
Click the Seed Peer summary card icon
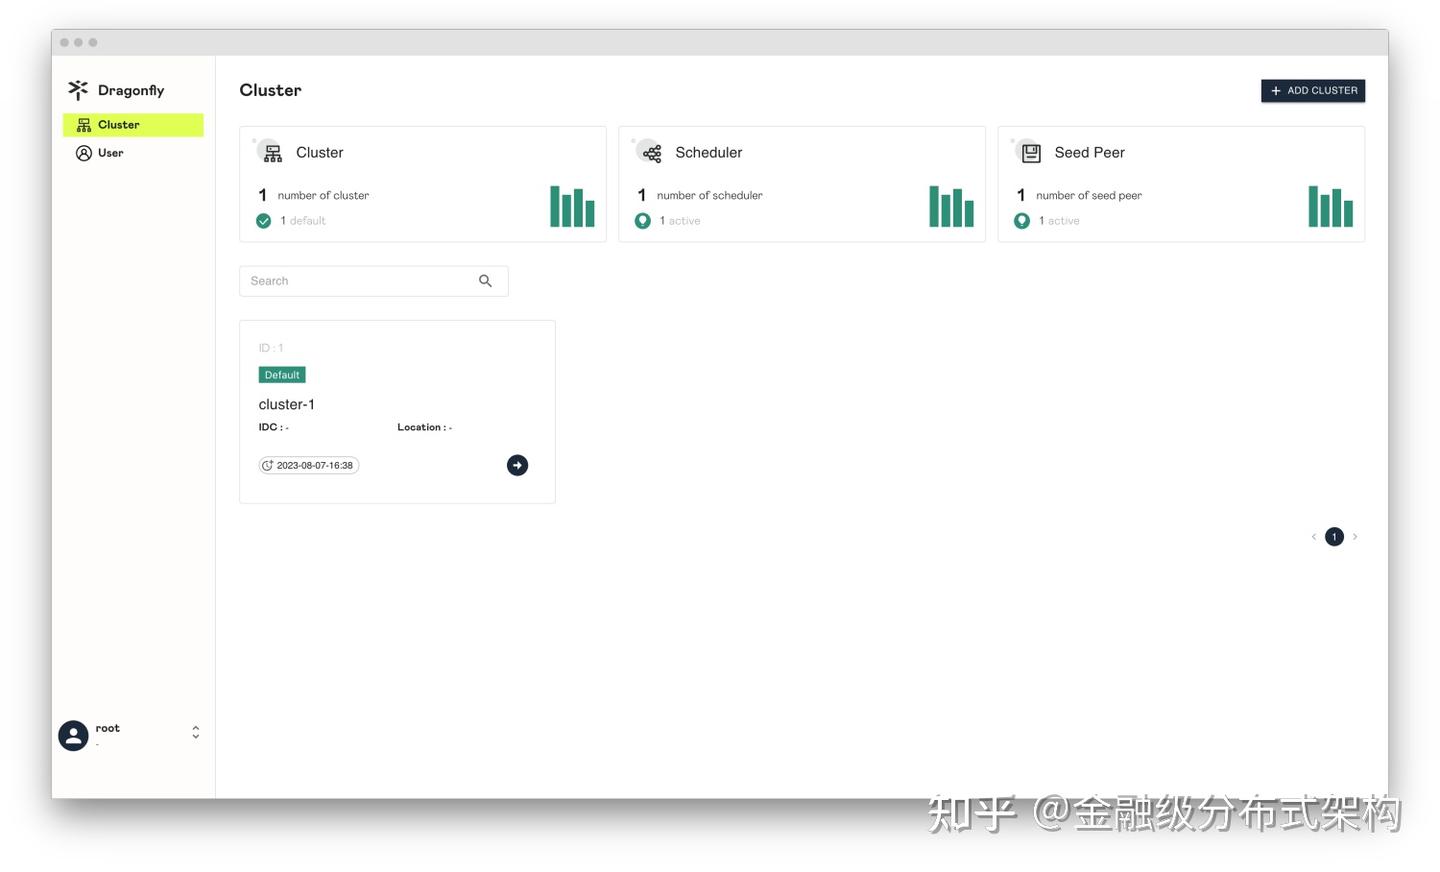[1031, 153]
